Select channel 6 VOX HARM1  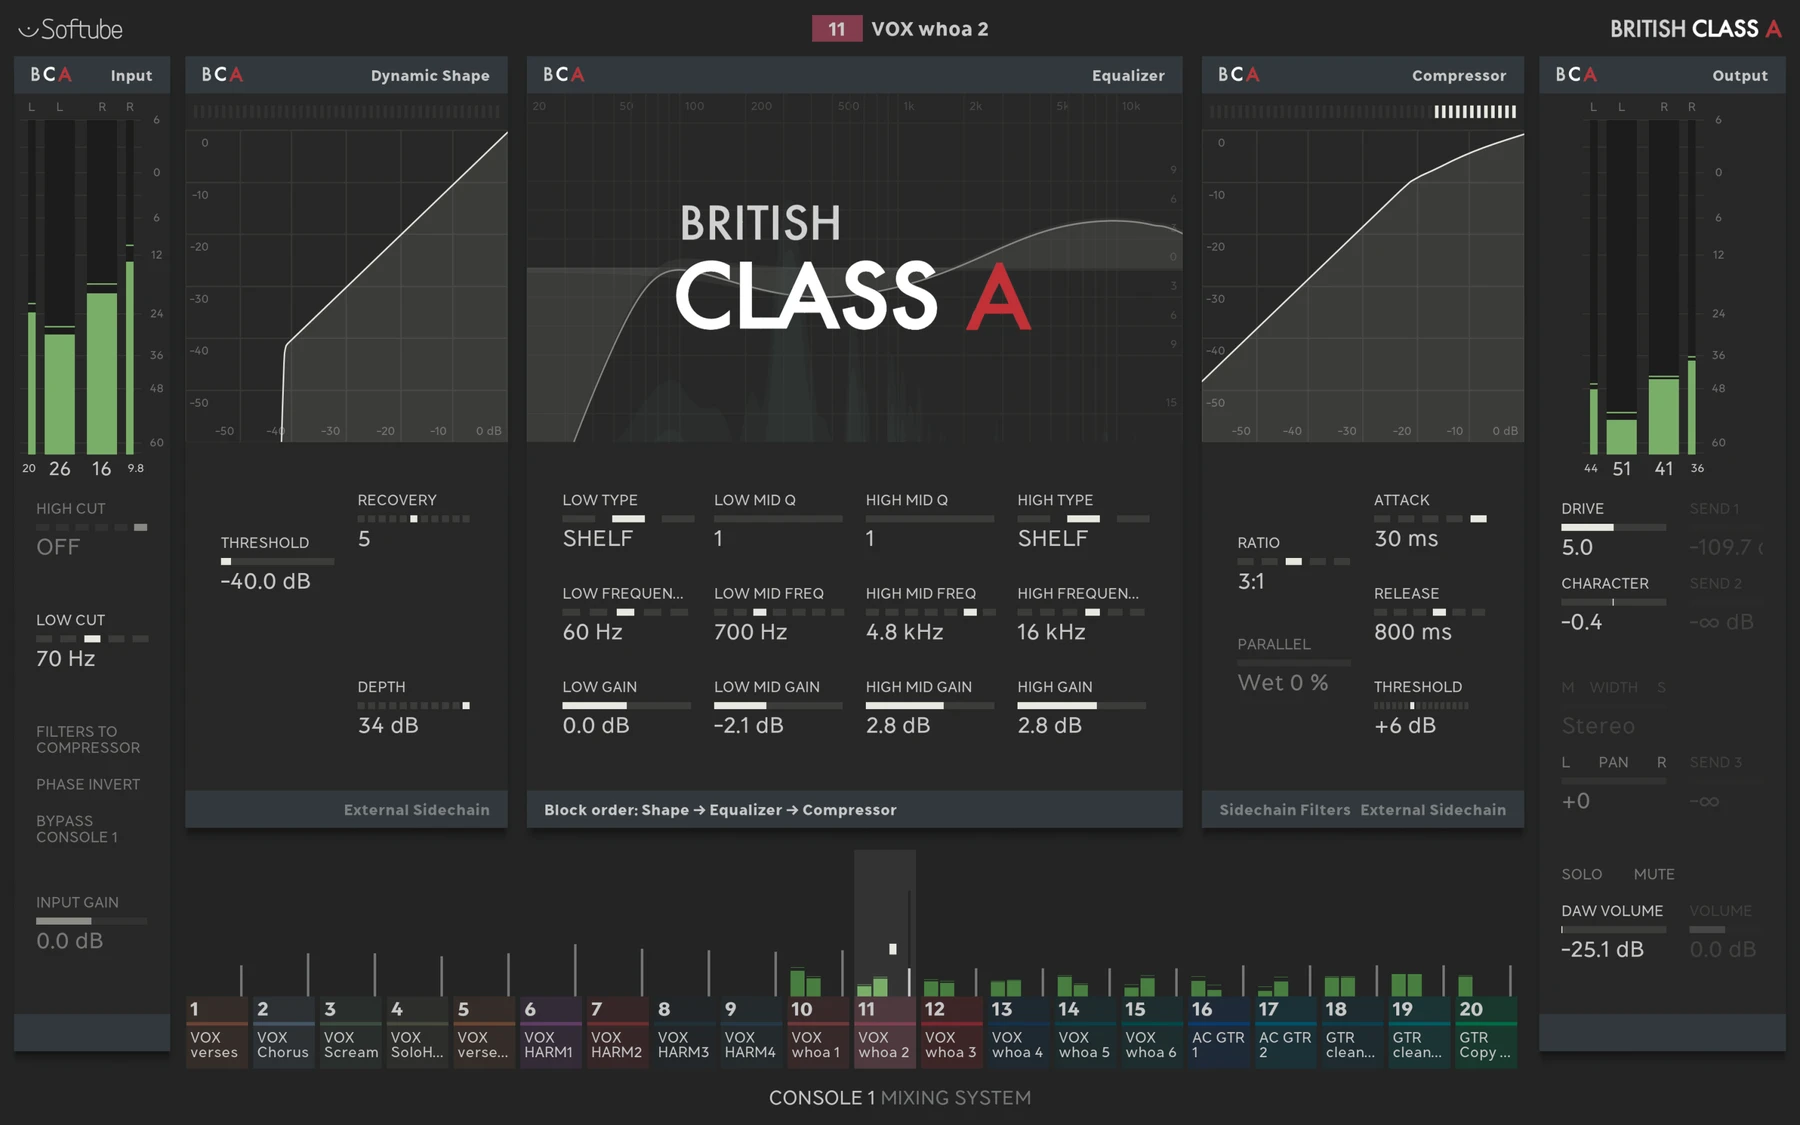[550, 1032]
